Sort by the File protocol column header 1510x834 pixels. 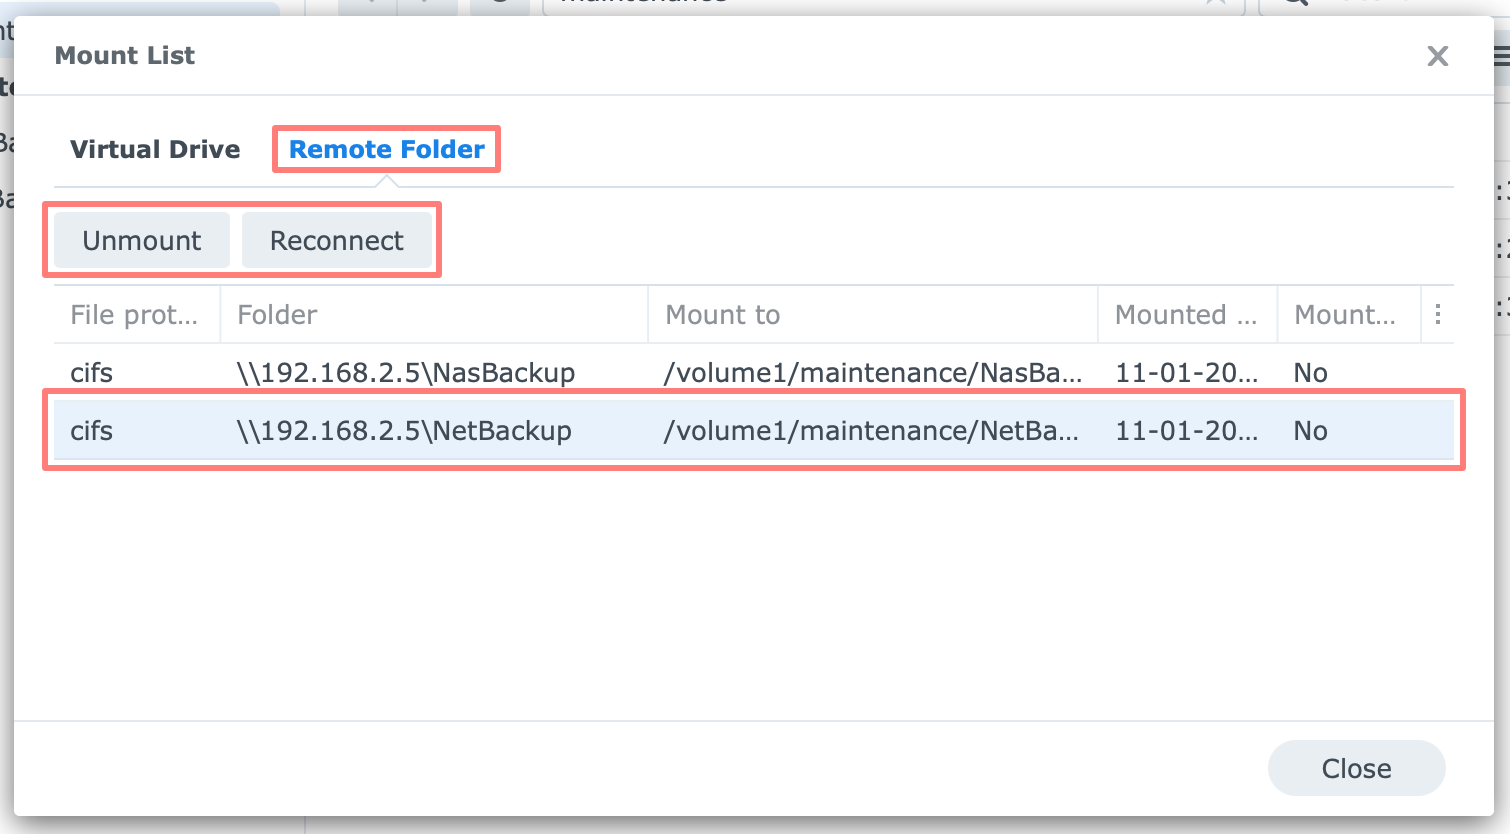(135, 314)
